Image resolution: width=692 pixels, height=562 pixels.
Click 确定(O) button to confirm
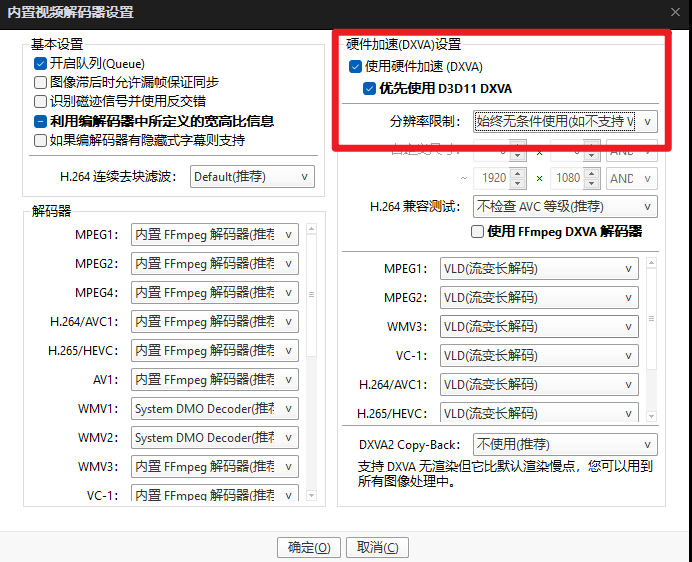coord(309,547)
